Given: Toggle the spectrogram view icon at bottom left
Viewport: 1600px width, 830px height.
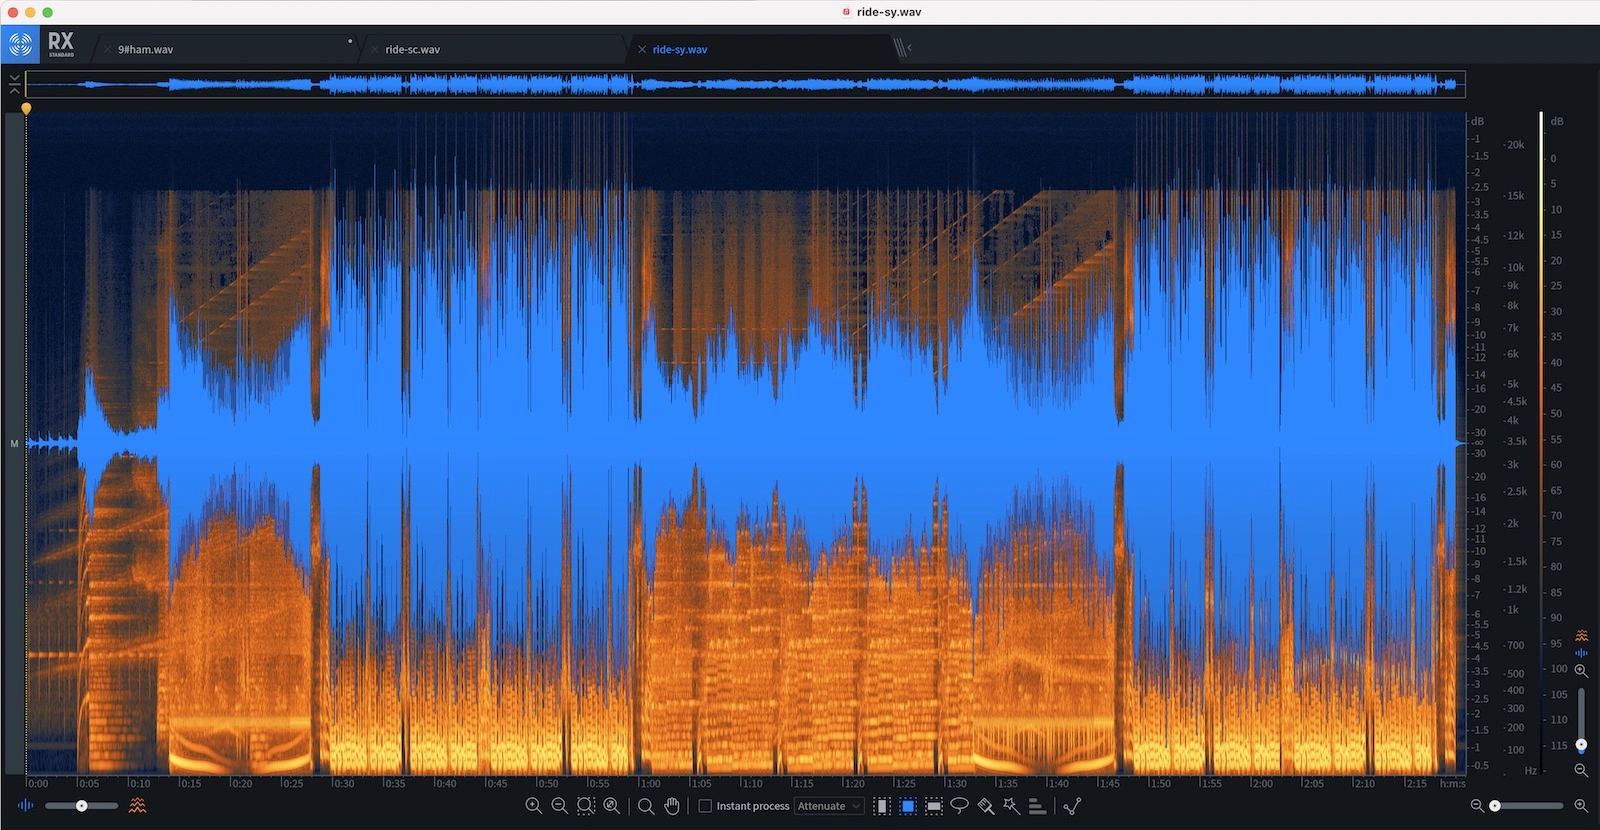Looking at the screenshot, I should point(138,806).
